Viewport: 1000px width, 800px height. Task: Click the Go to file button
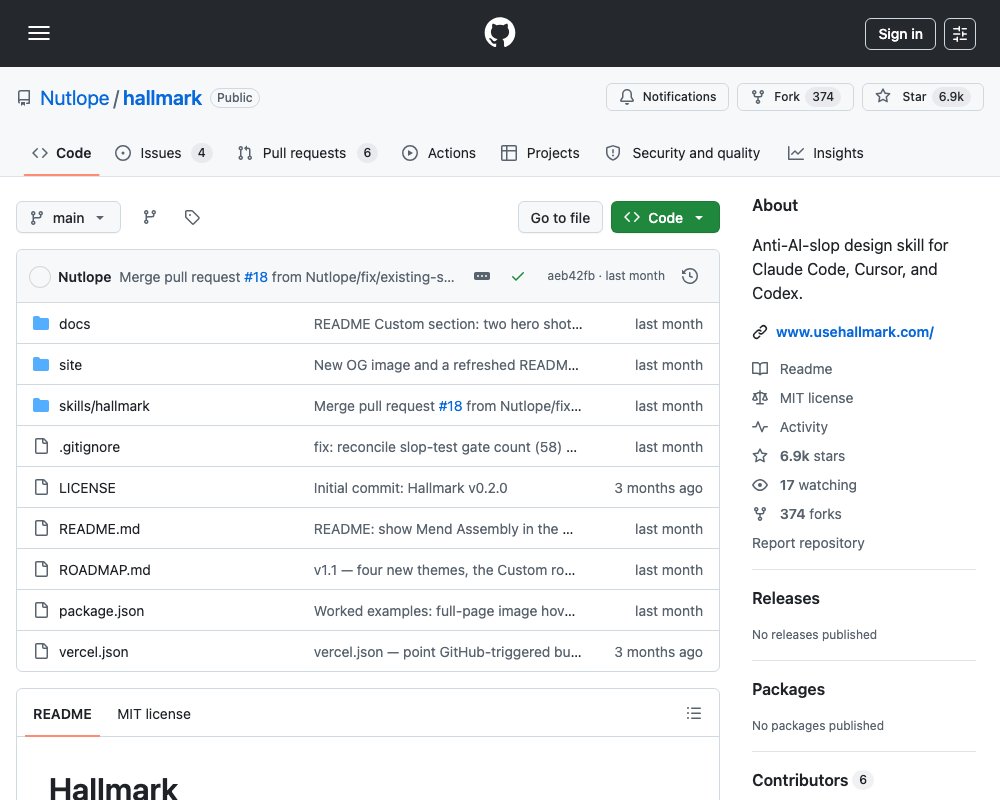[560, 218]
